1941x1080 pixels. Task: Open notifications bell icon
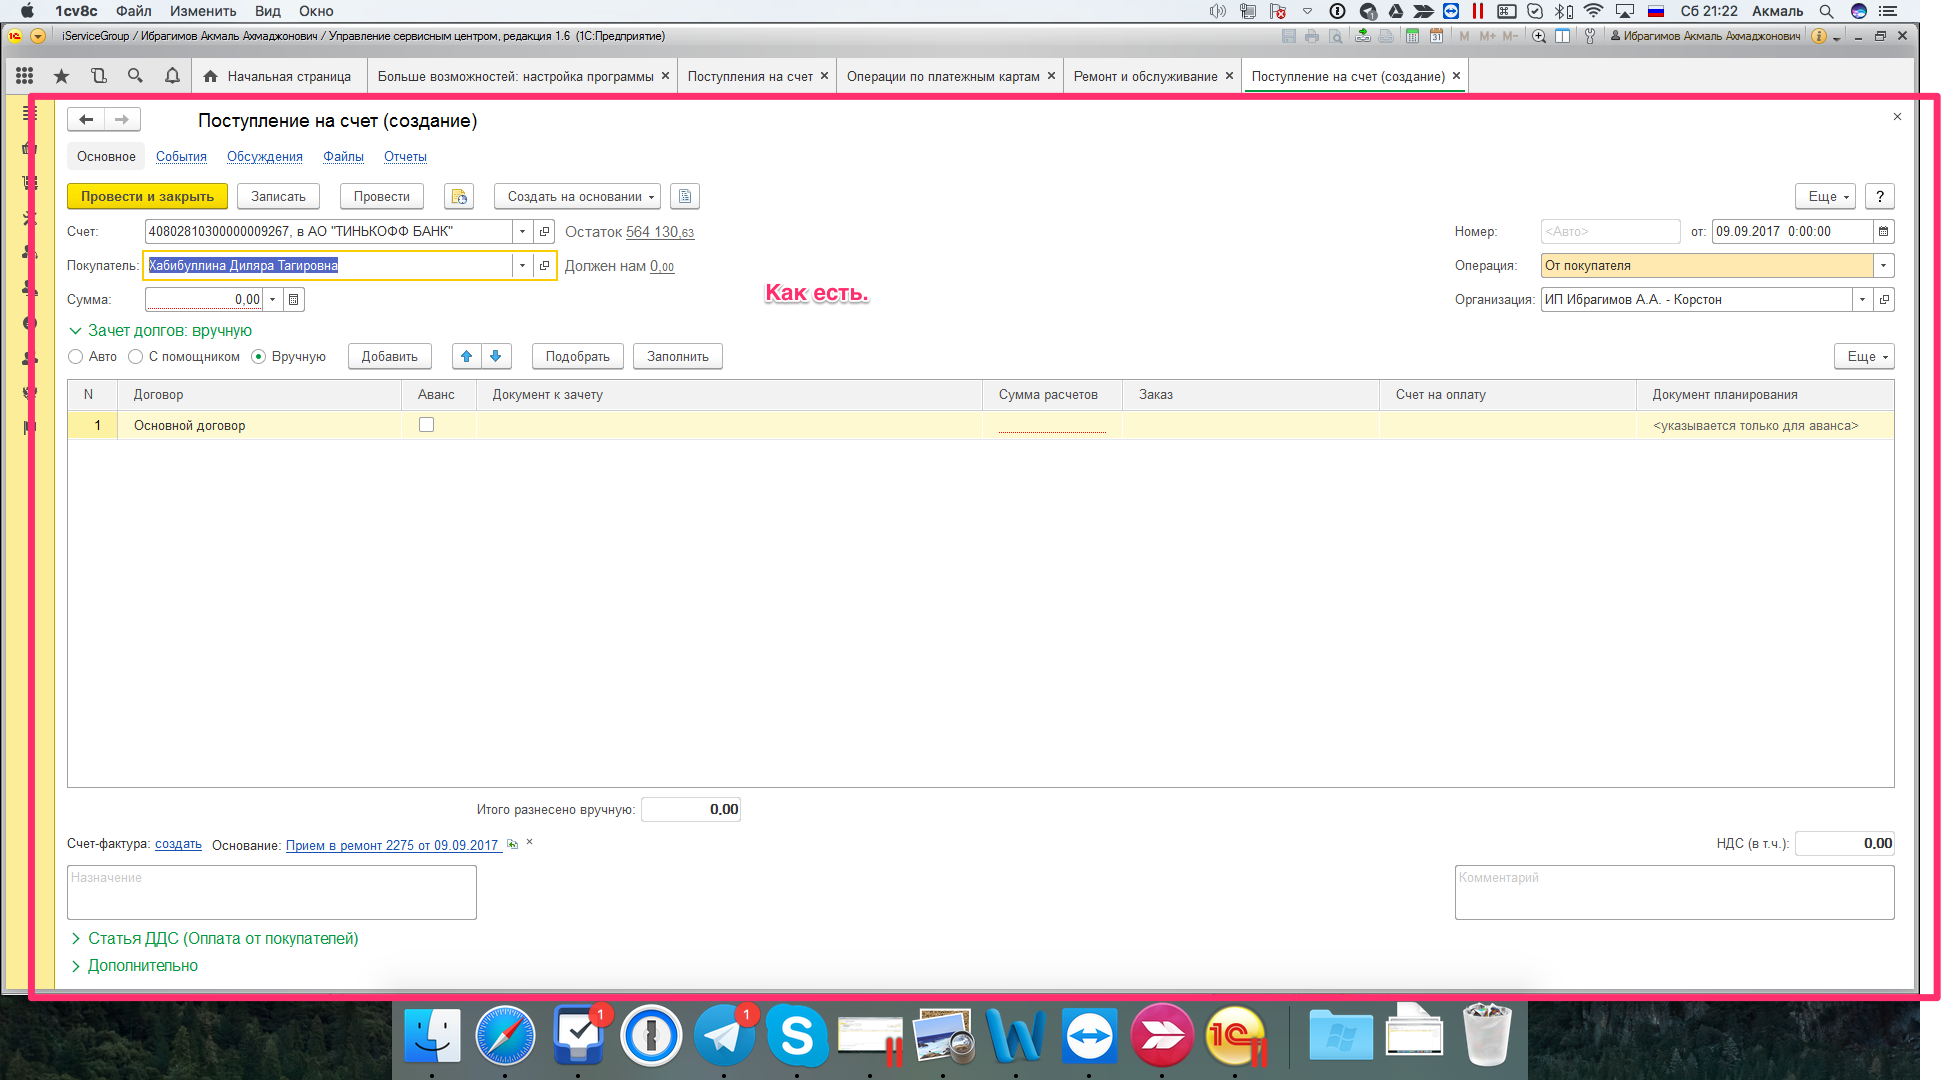(172, 76)
